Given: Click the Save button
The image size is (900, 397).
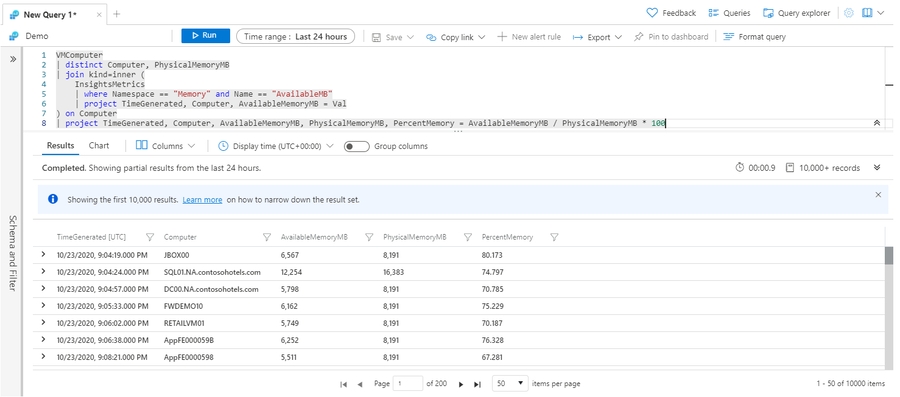Looking at the screenshot, I should click(393, 37).
